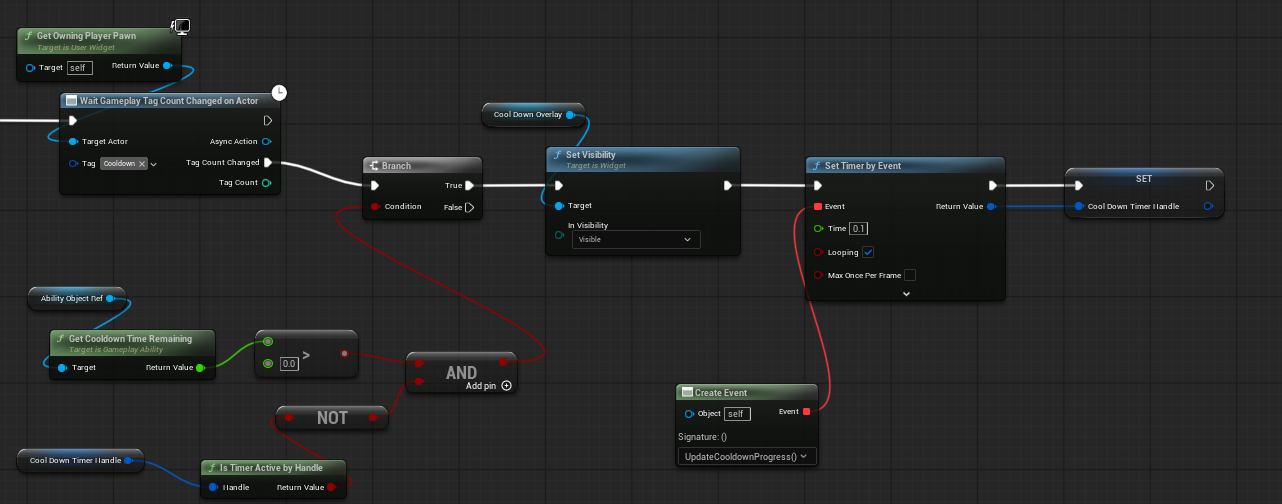Click the Tag Count Changed exec pin

[x=268, y=162]
